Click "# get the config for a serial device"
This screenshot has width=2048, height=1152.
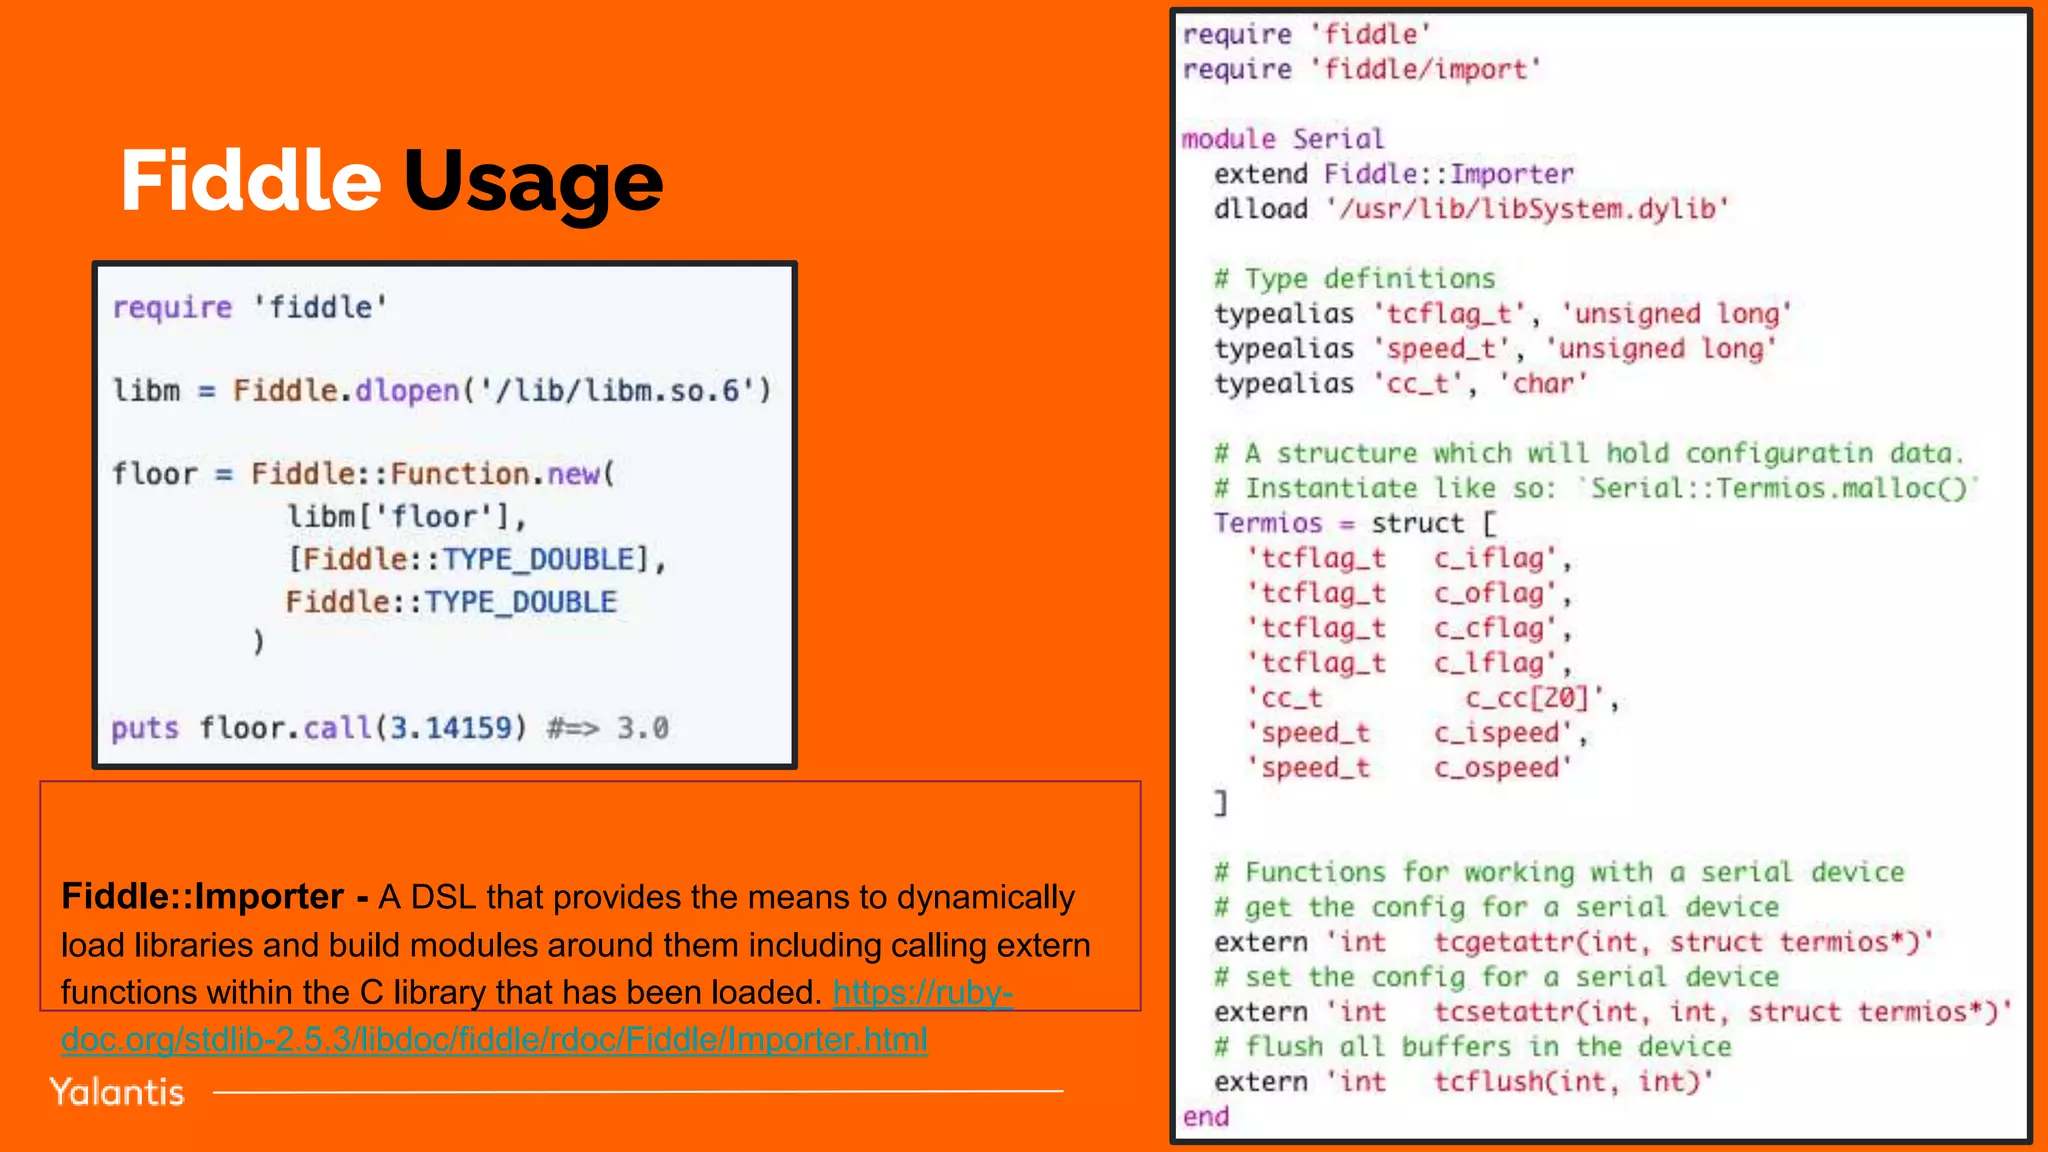pos(1496,907)
